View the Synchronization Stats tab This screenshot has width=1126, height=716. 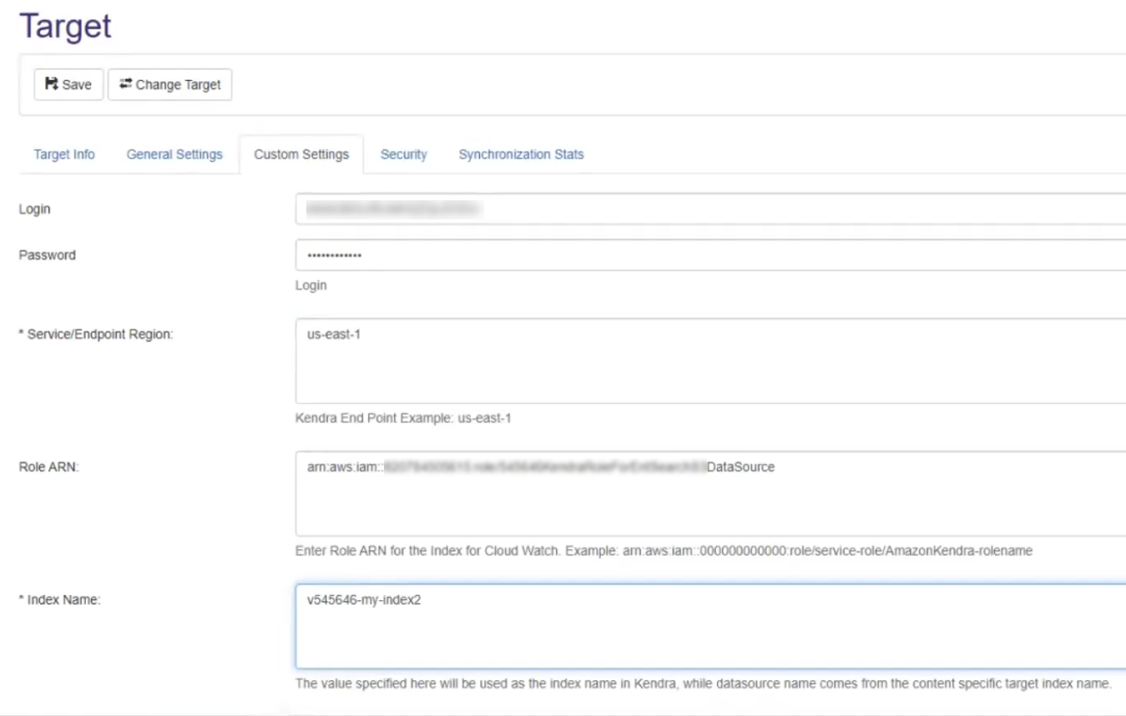(x=521, y=155)
